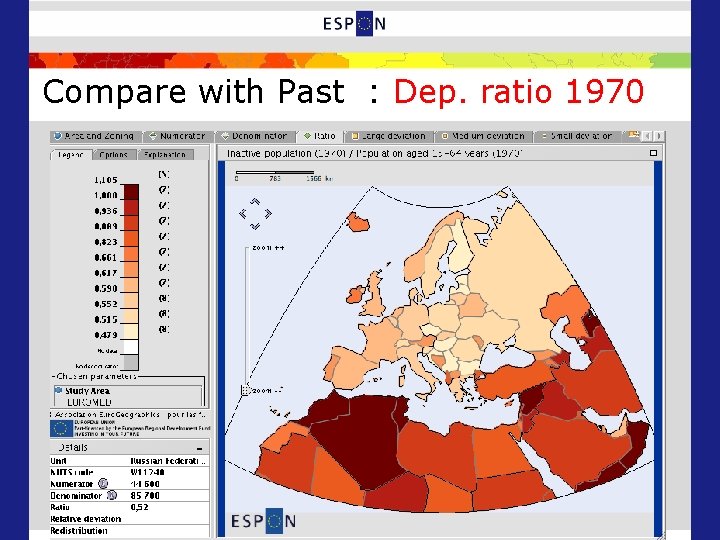Image resolution: width=720 pixels, height=540 pixels.
Task: Maximize the map panel using square icon
Action: [x=653, y=153]
